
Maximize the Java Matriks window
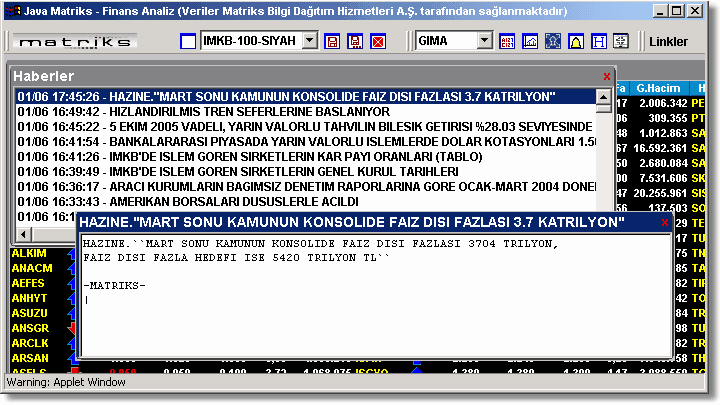[x=677, y=11]
